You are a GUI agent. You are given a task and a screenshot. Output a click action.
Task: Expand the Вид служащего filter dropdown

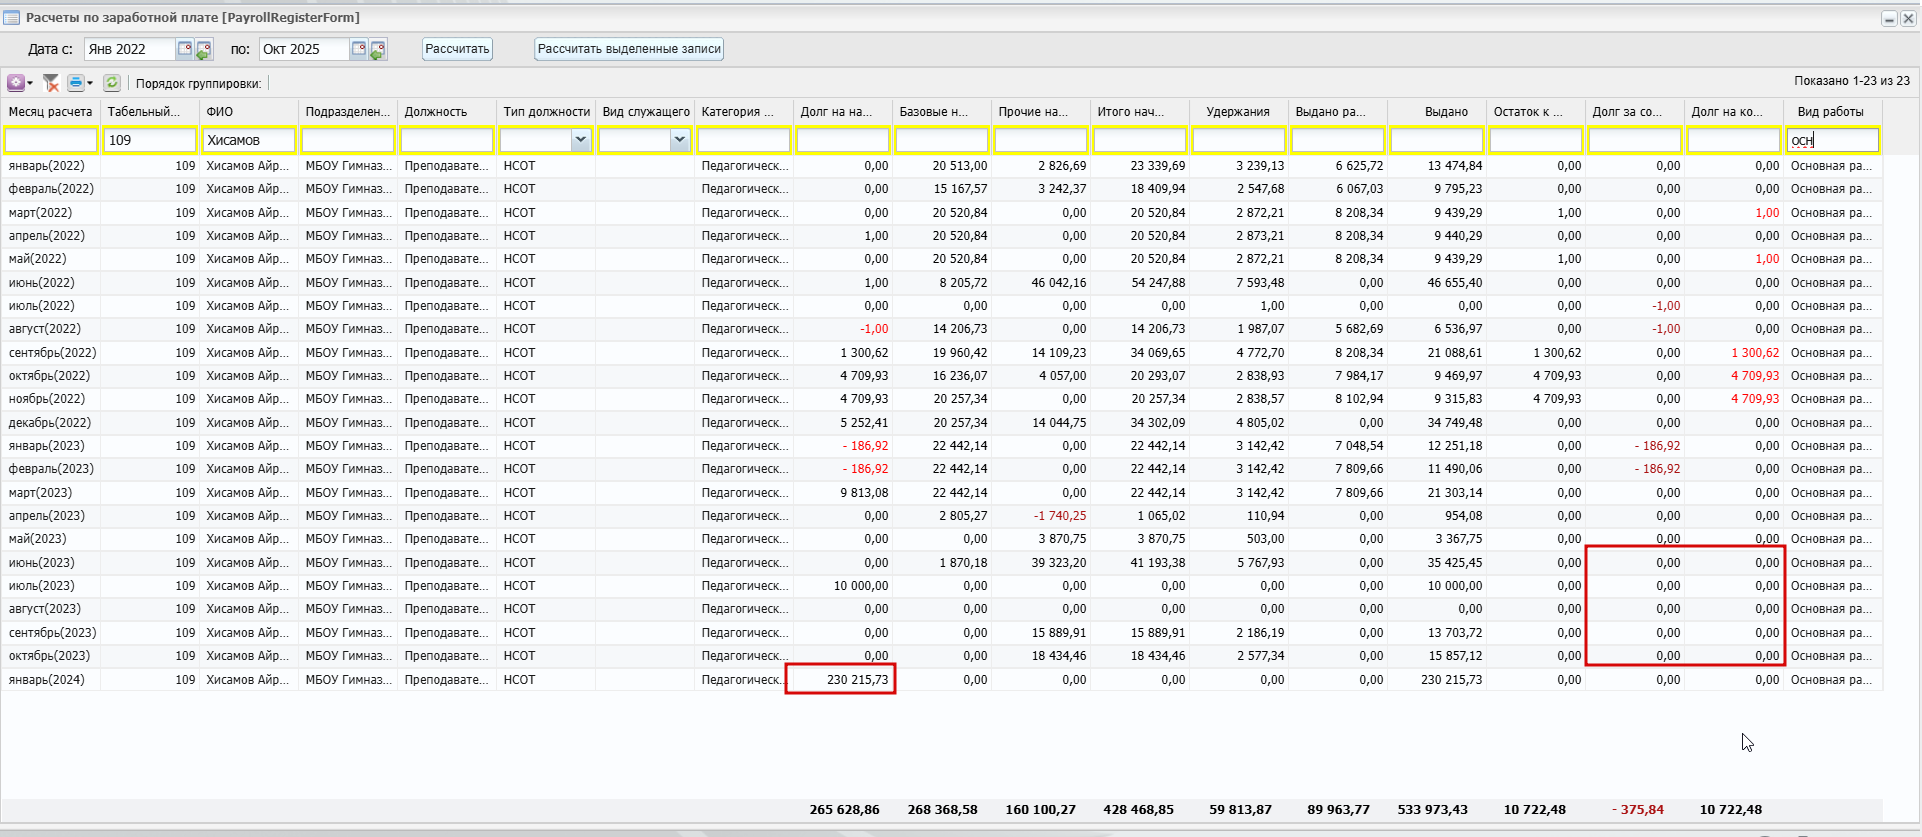pos(679,140)
